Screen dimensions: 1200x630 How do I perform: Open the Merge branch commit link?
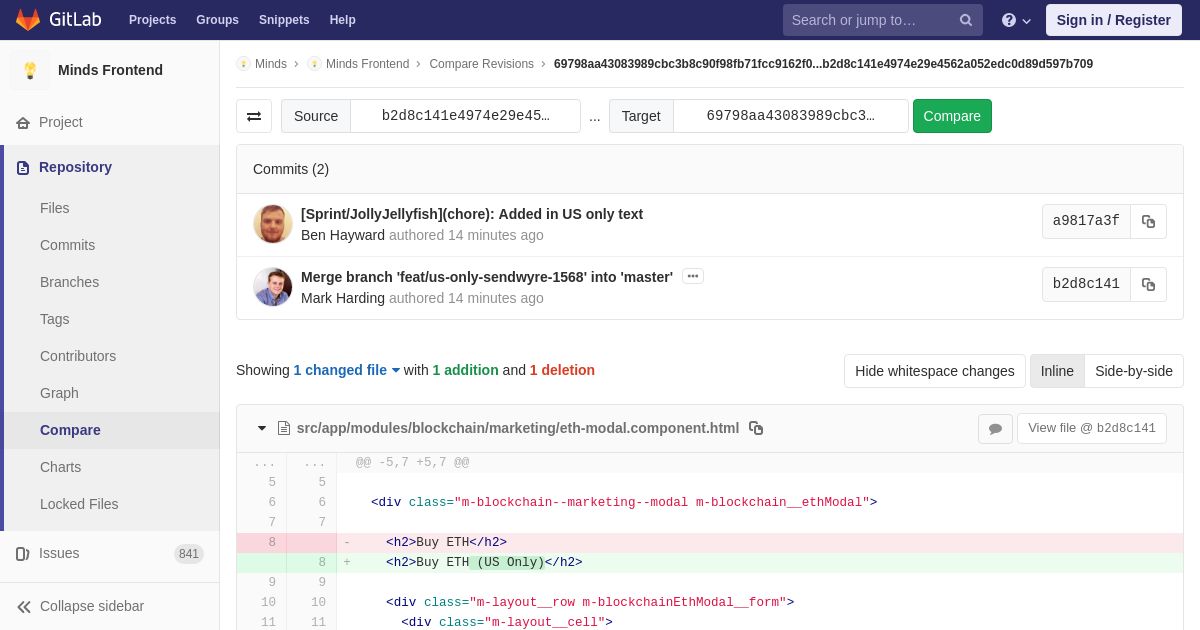click(487, 277)
